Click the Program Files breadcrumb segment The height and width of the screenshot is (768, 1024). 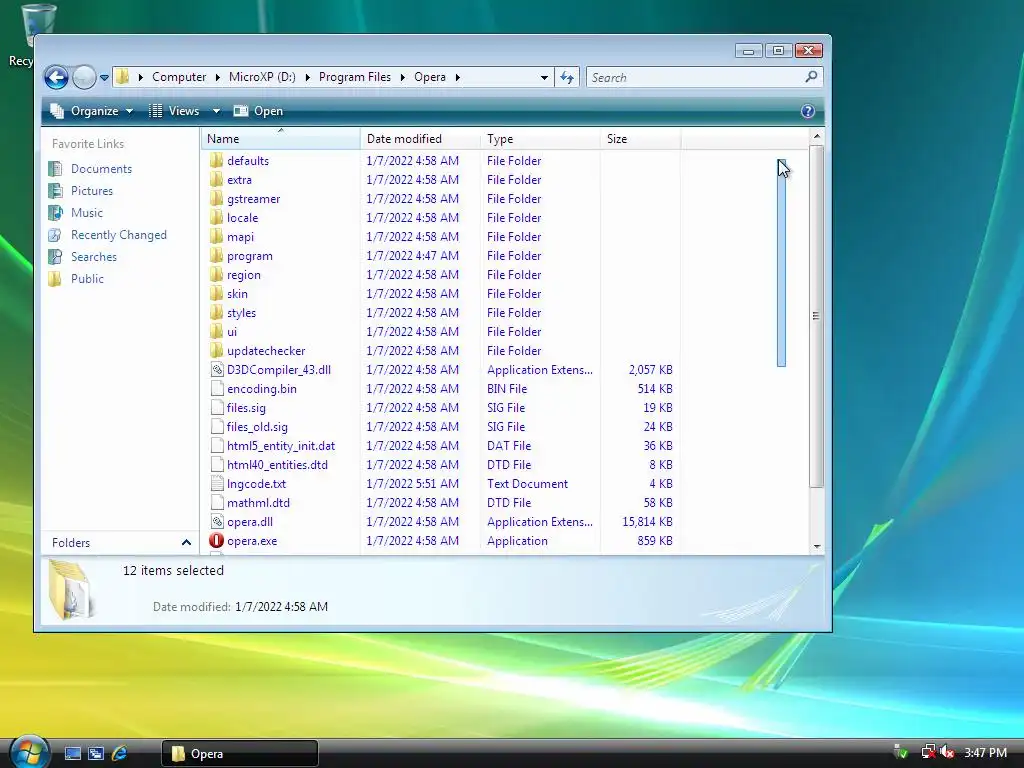(x=355, y=77)
